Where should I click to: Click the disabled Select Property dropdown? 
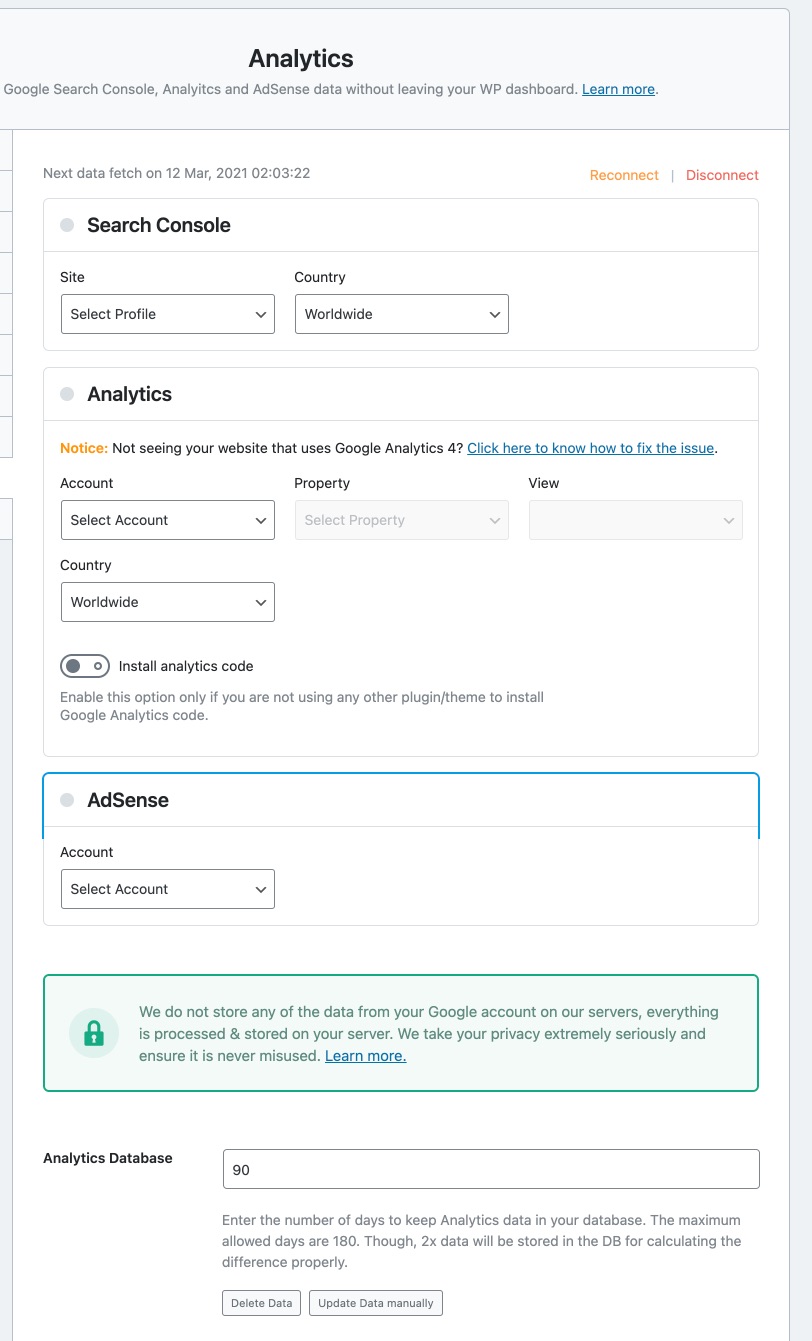401,520
